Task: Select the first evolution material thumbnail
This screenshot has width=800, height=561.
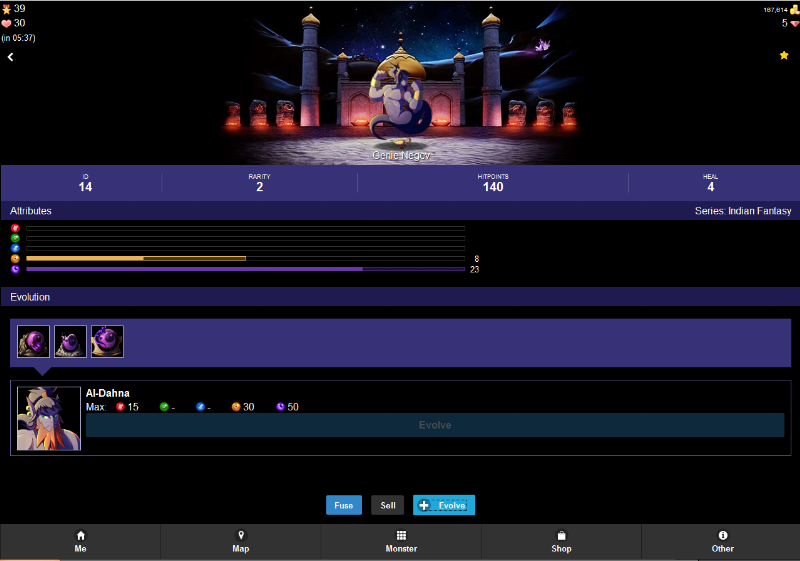Action: (33, 342)
